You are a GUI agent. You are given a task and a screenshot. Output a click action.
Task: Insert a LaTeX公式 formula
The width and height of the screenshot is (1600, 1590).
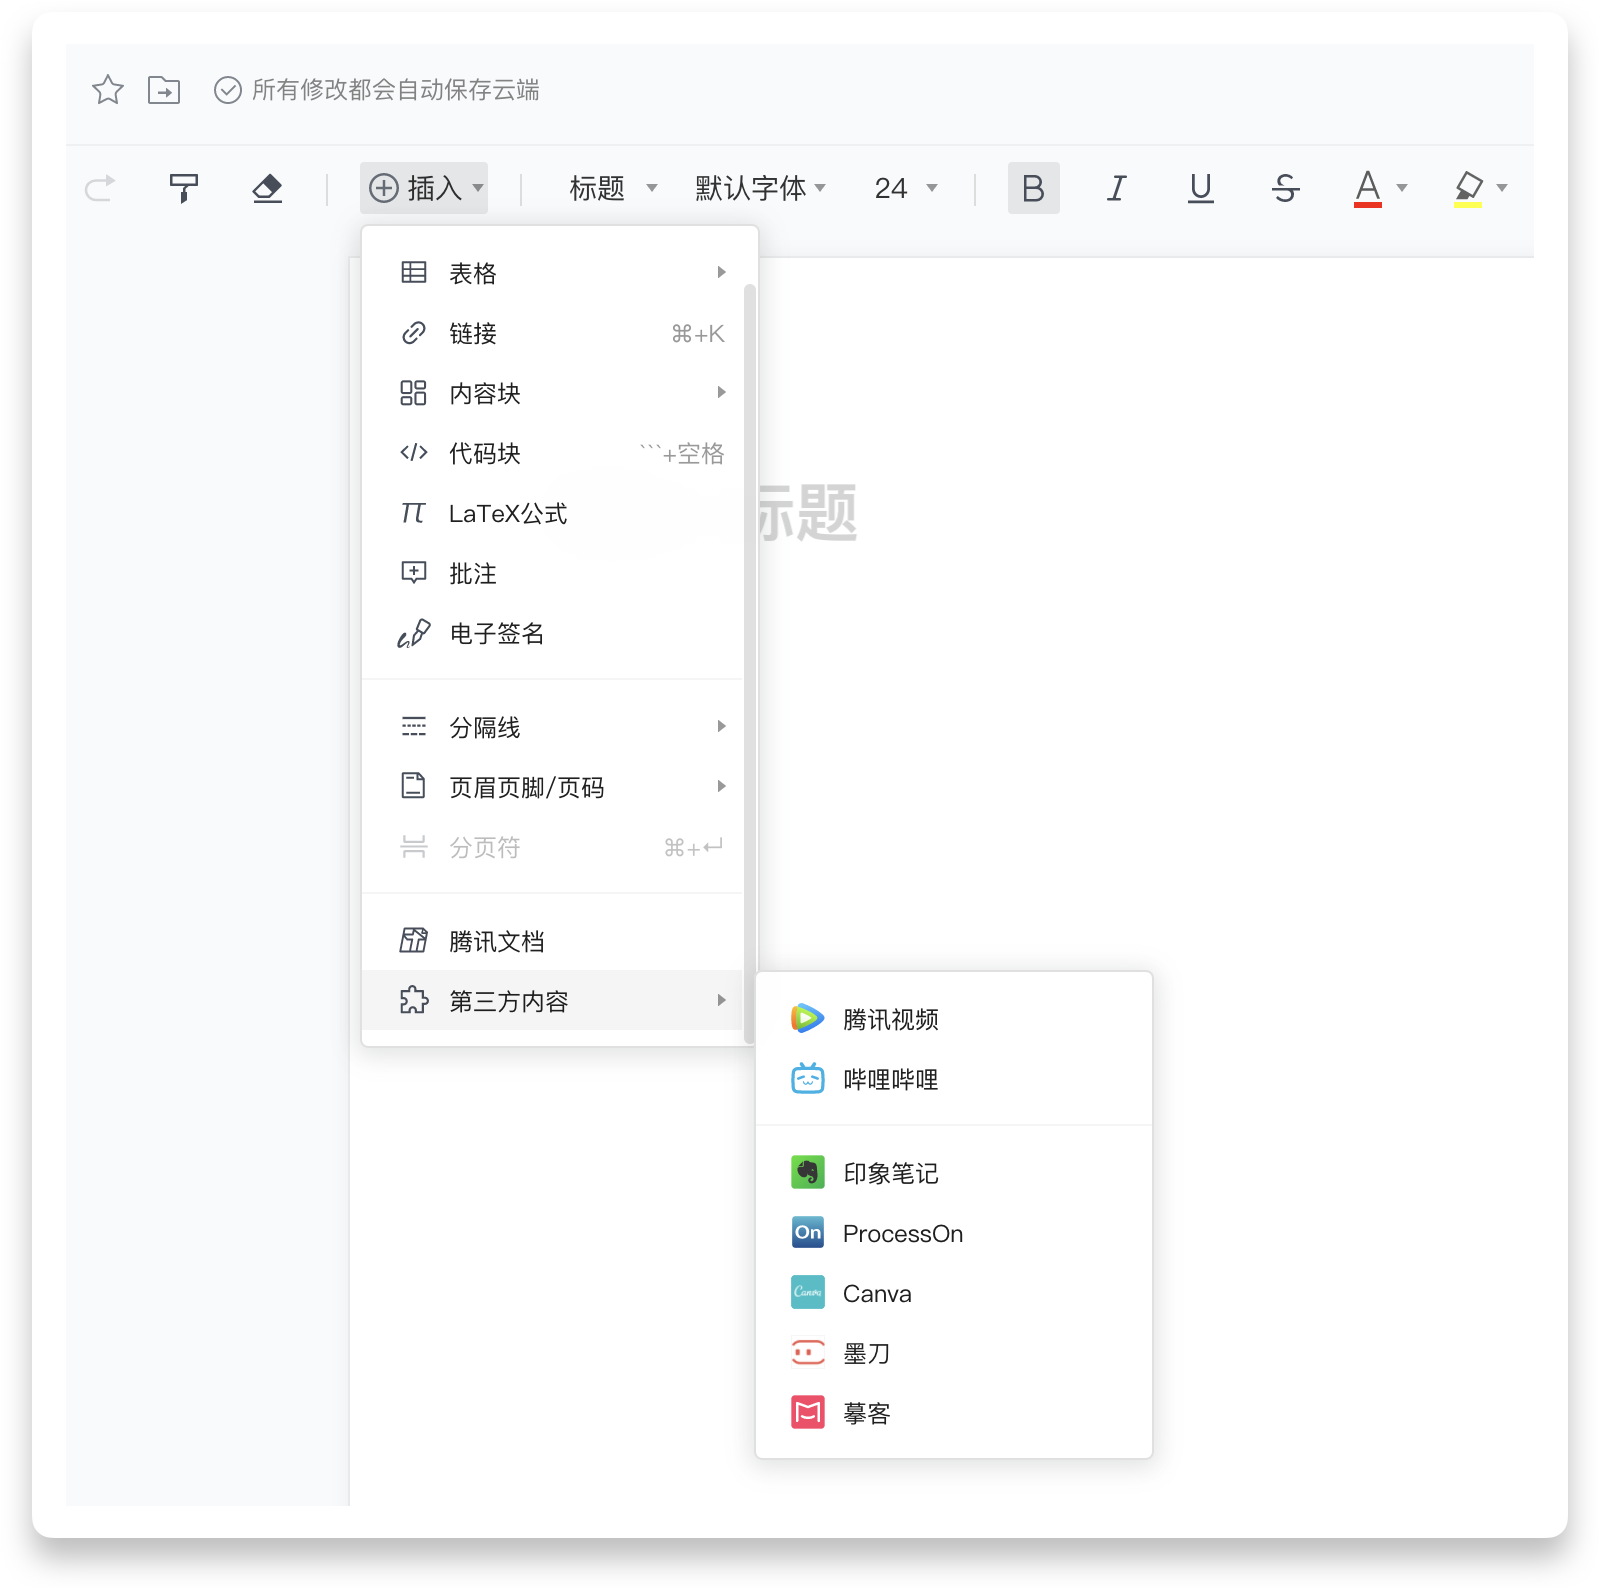coord(553,513)
